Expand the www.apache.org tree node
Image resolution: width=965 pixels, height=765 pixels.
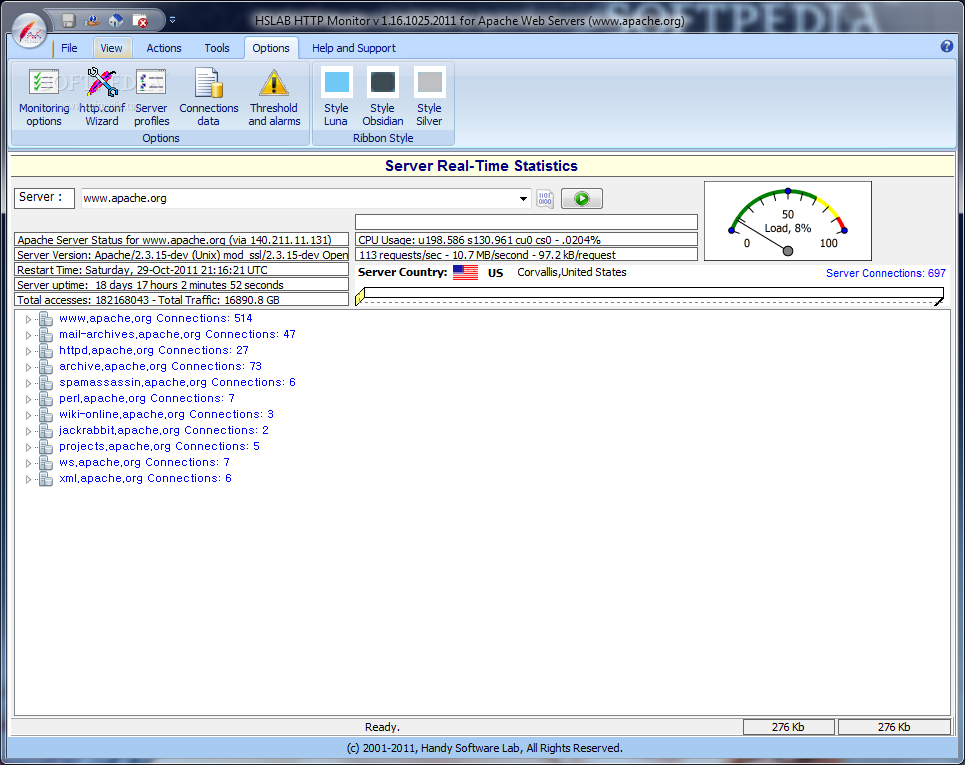point(28,319)
